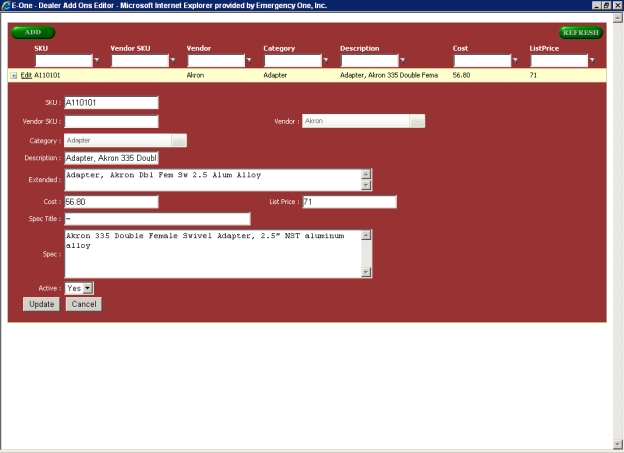The width and height of the screenshot is (624, 453).
Task: Click the 71 list price cell in grid
Action: pyautogui.click(x=533, y=75)
